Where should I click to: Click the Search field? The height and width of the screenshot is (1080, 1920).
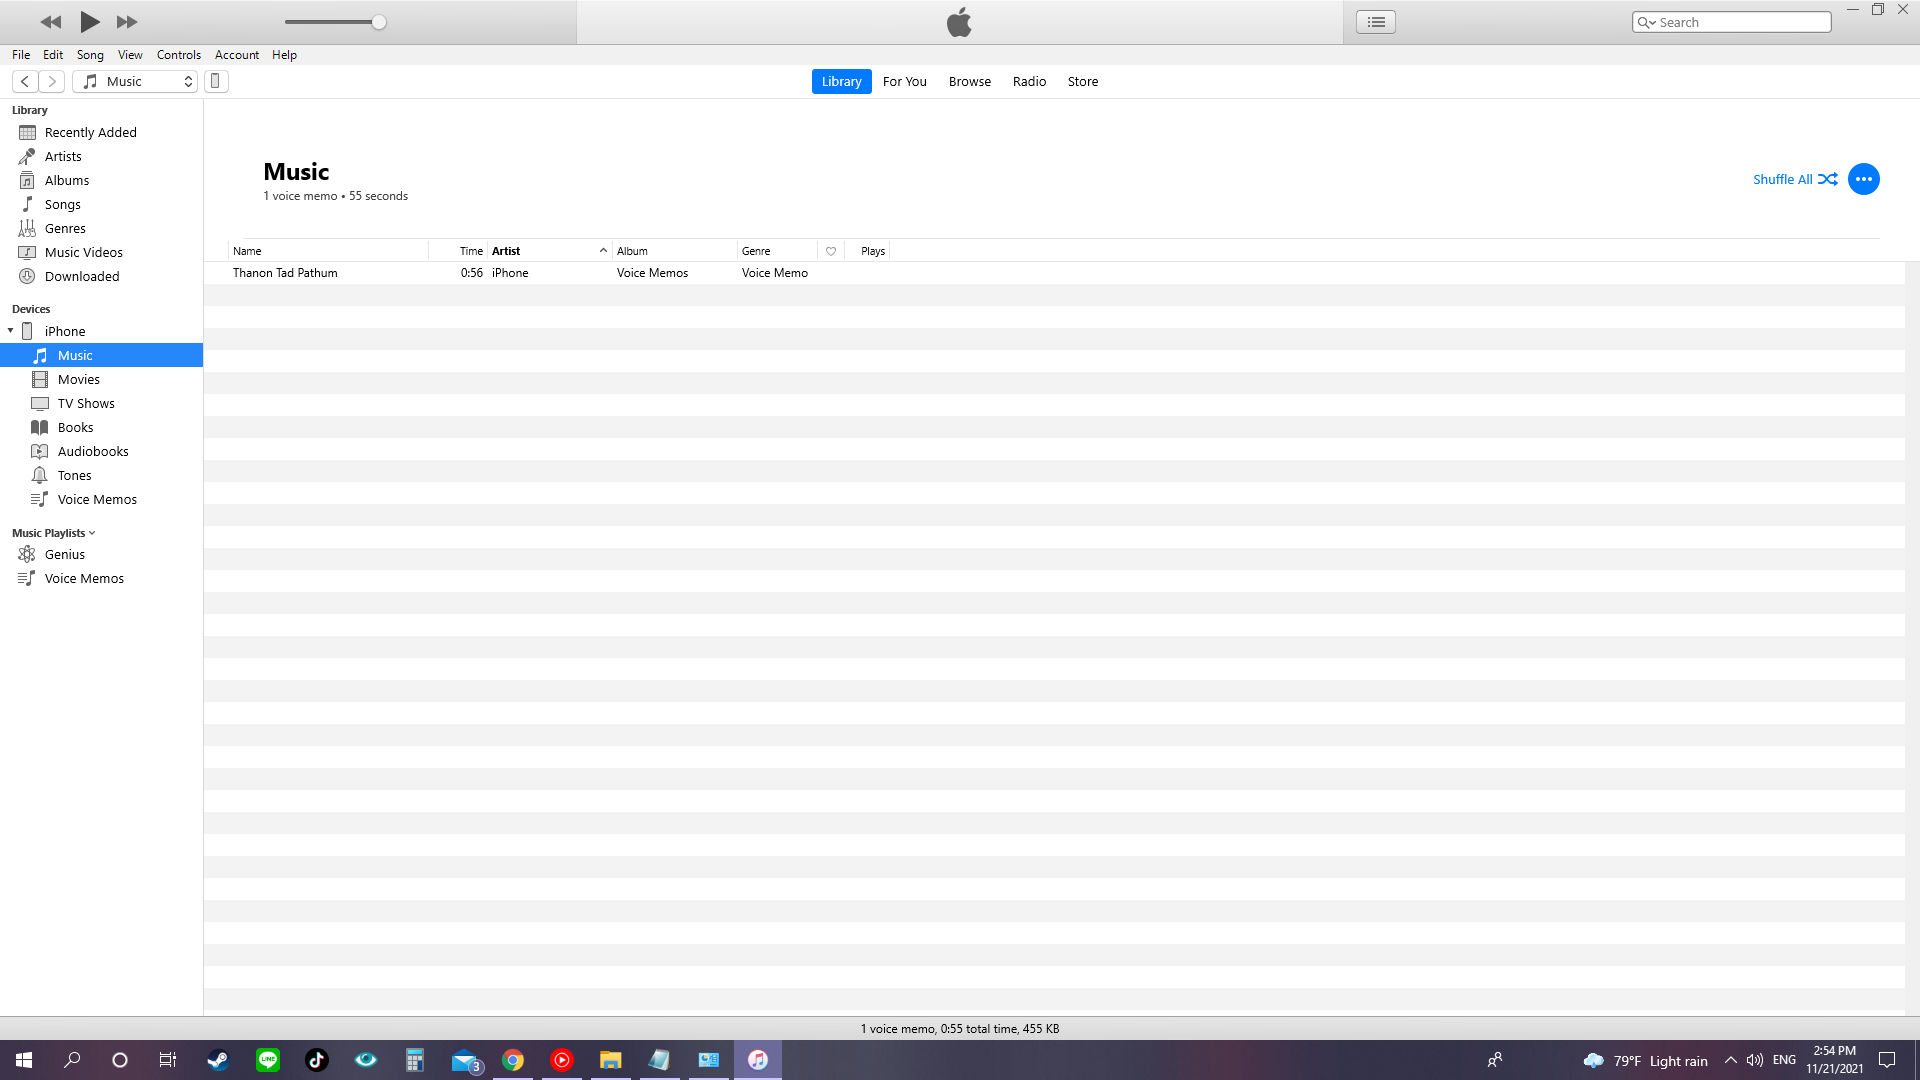click(x=1732, y=22)
